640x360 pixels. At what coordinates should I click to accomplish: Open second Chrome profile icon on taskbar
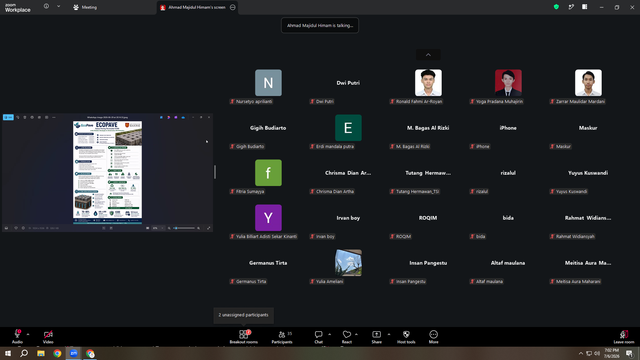tap(90, 353)
